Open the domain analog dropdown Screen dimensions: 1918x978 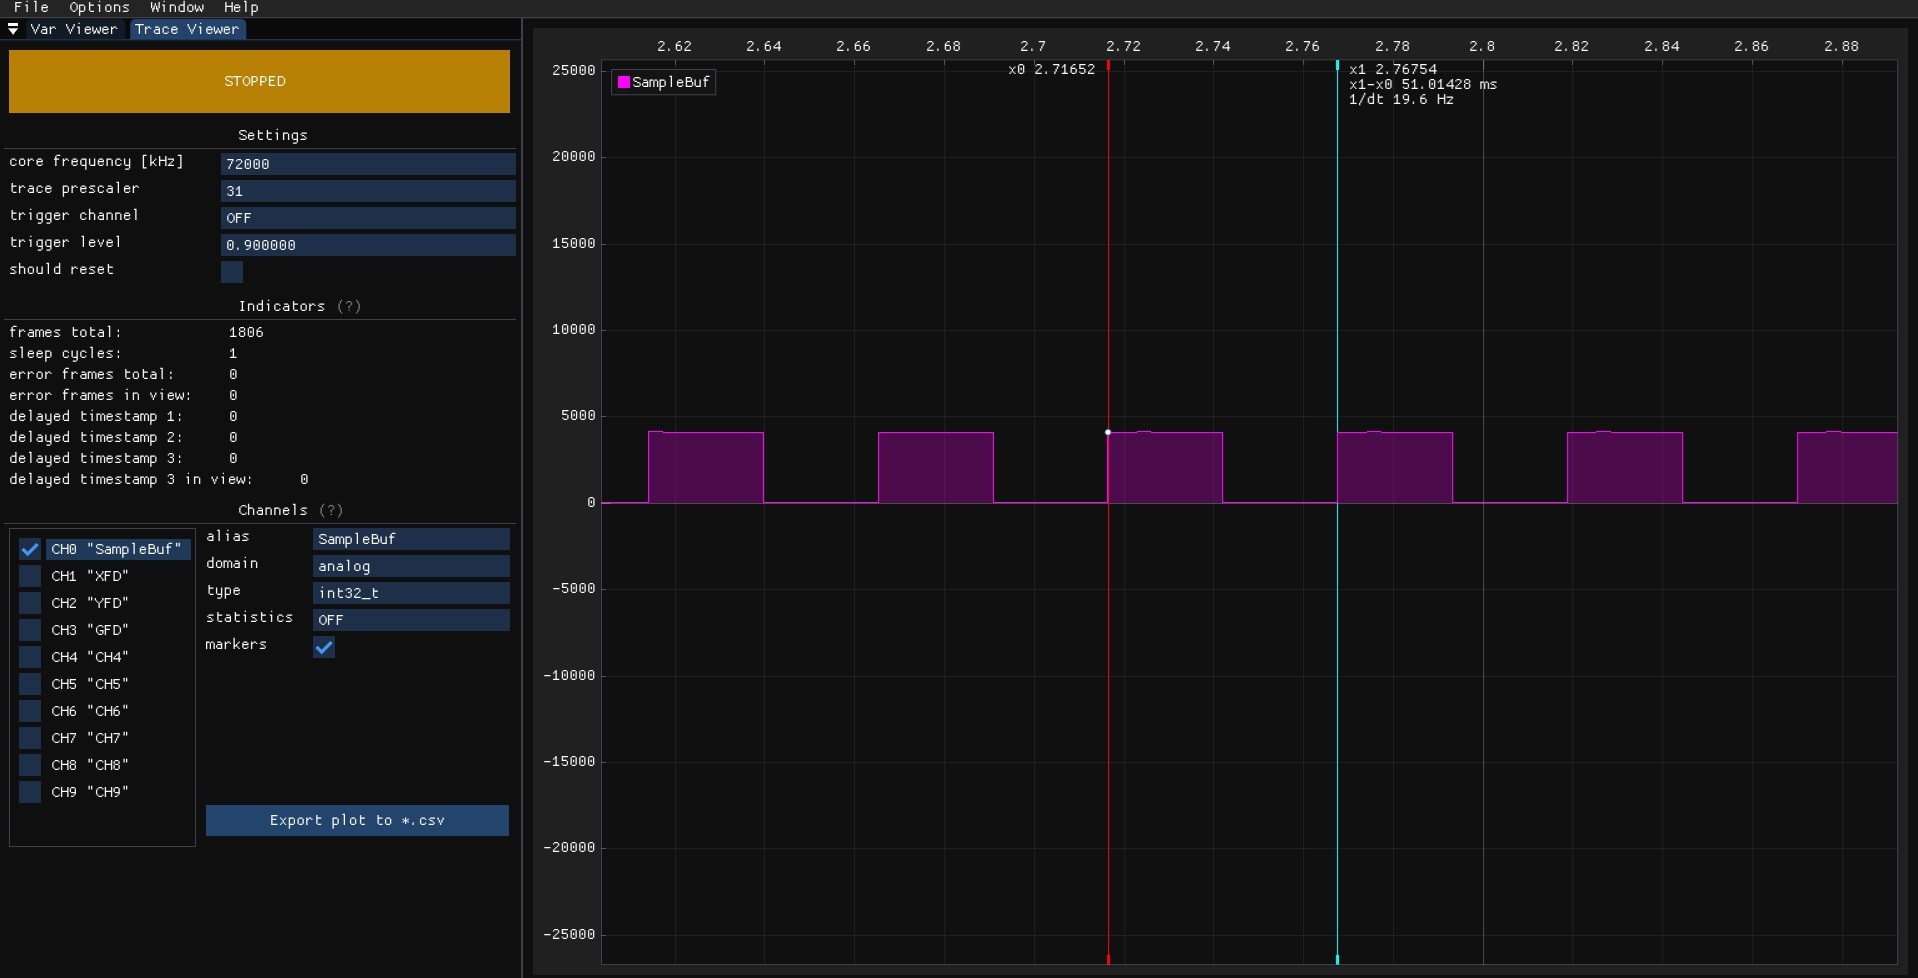coord(410,566)
